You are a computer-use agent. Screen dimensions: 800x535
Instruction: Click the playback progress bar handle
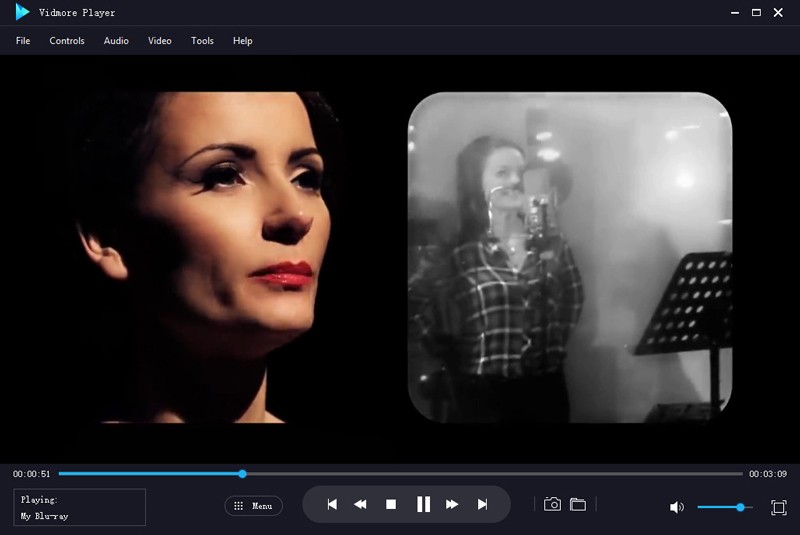click(242, 473)
